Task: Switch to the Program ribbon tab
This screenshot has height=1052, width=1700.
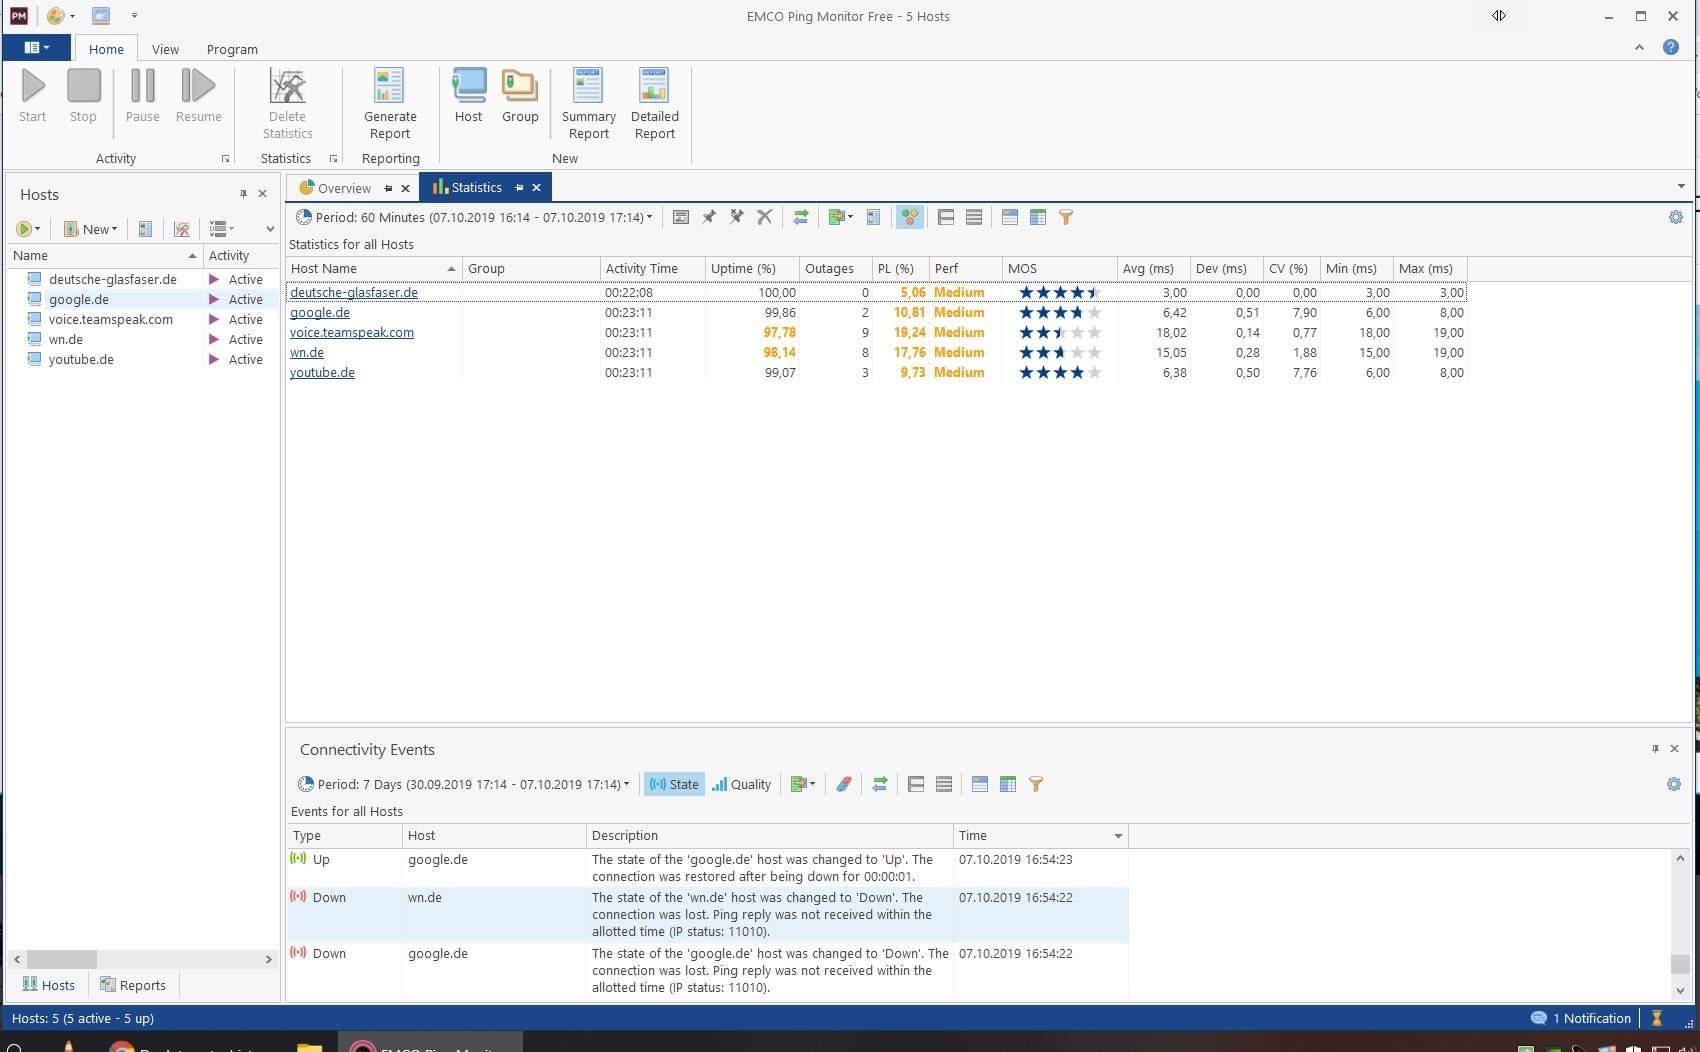Action: (x=232, y=49)
